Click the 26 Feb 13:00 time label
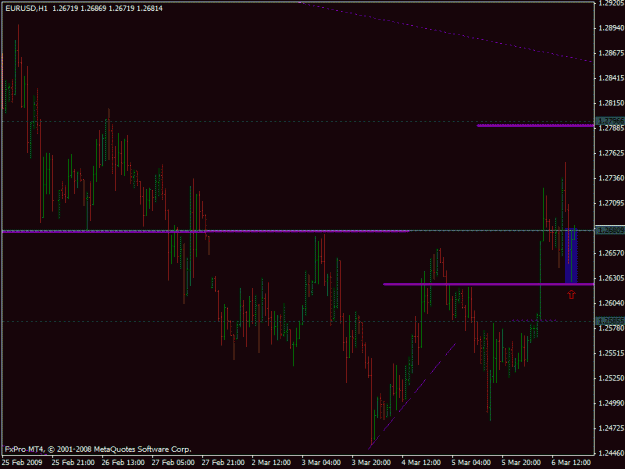Screen dimensions: 625x469 pos(123,463)
